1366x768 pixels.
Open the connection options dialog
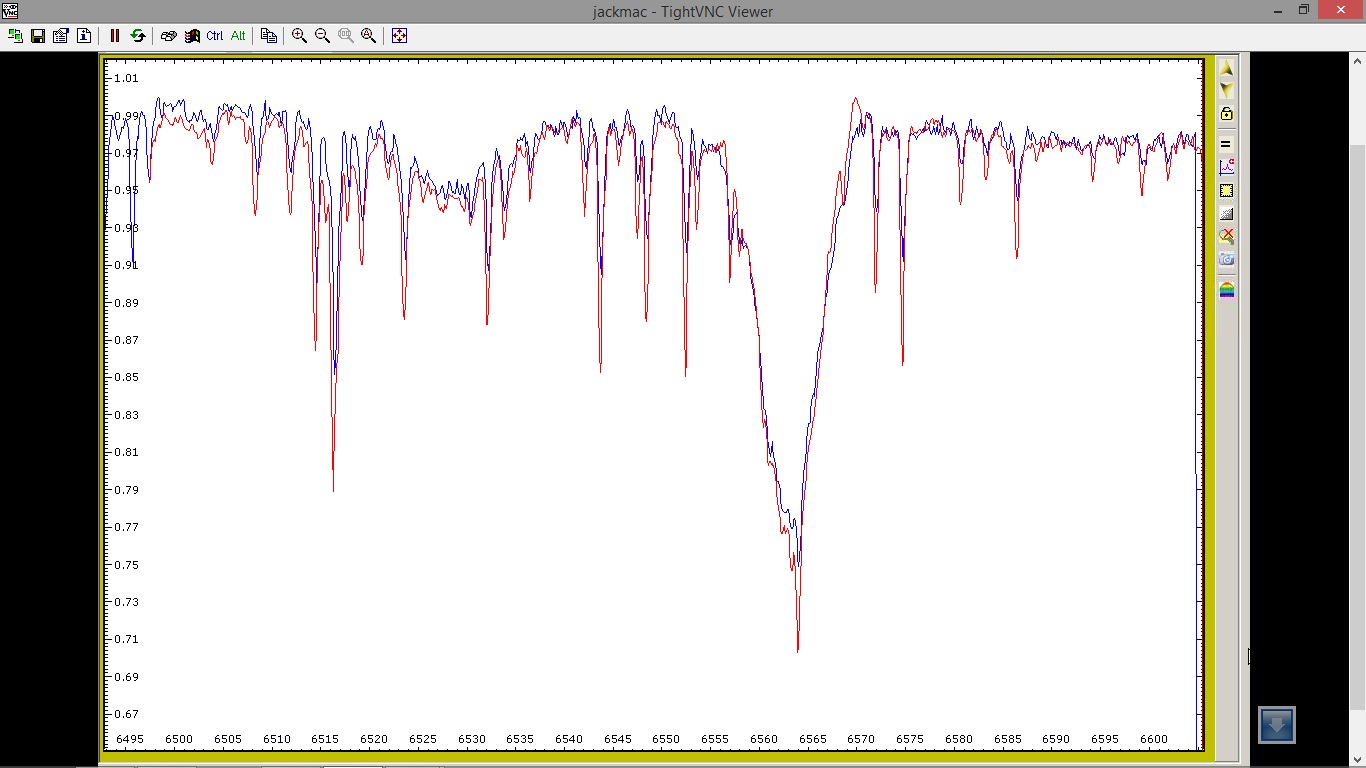(61, 35)
